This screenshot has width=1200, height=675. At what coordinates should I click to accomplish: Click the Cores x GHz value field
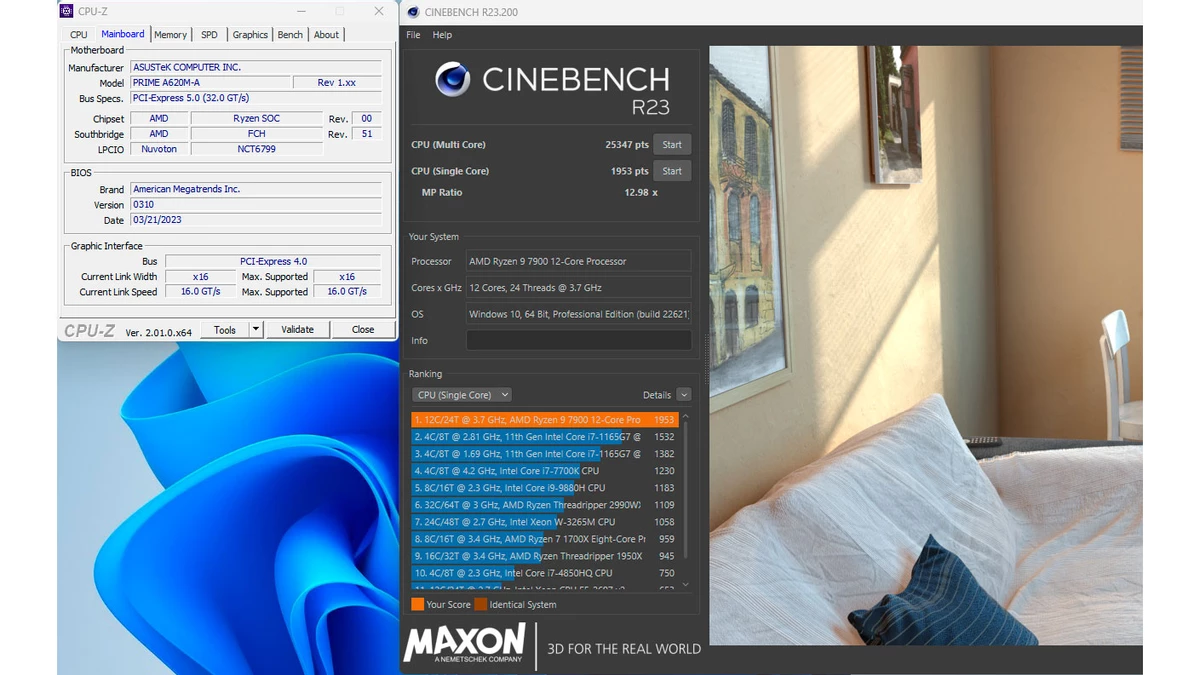pos(579,288)
